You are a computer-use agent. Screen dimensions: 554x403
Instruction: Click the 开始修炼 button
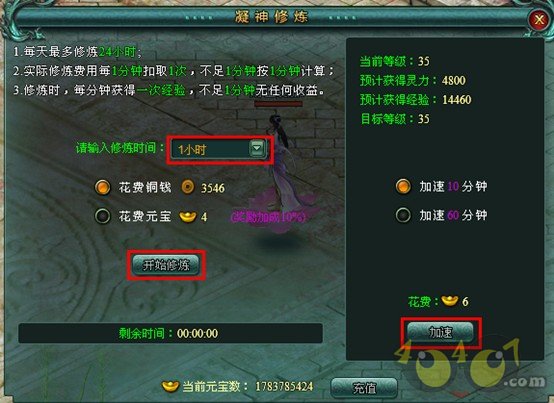pos(166,265)
